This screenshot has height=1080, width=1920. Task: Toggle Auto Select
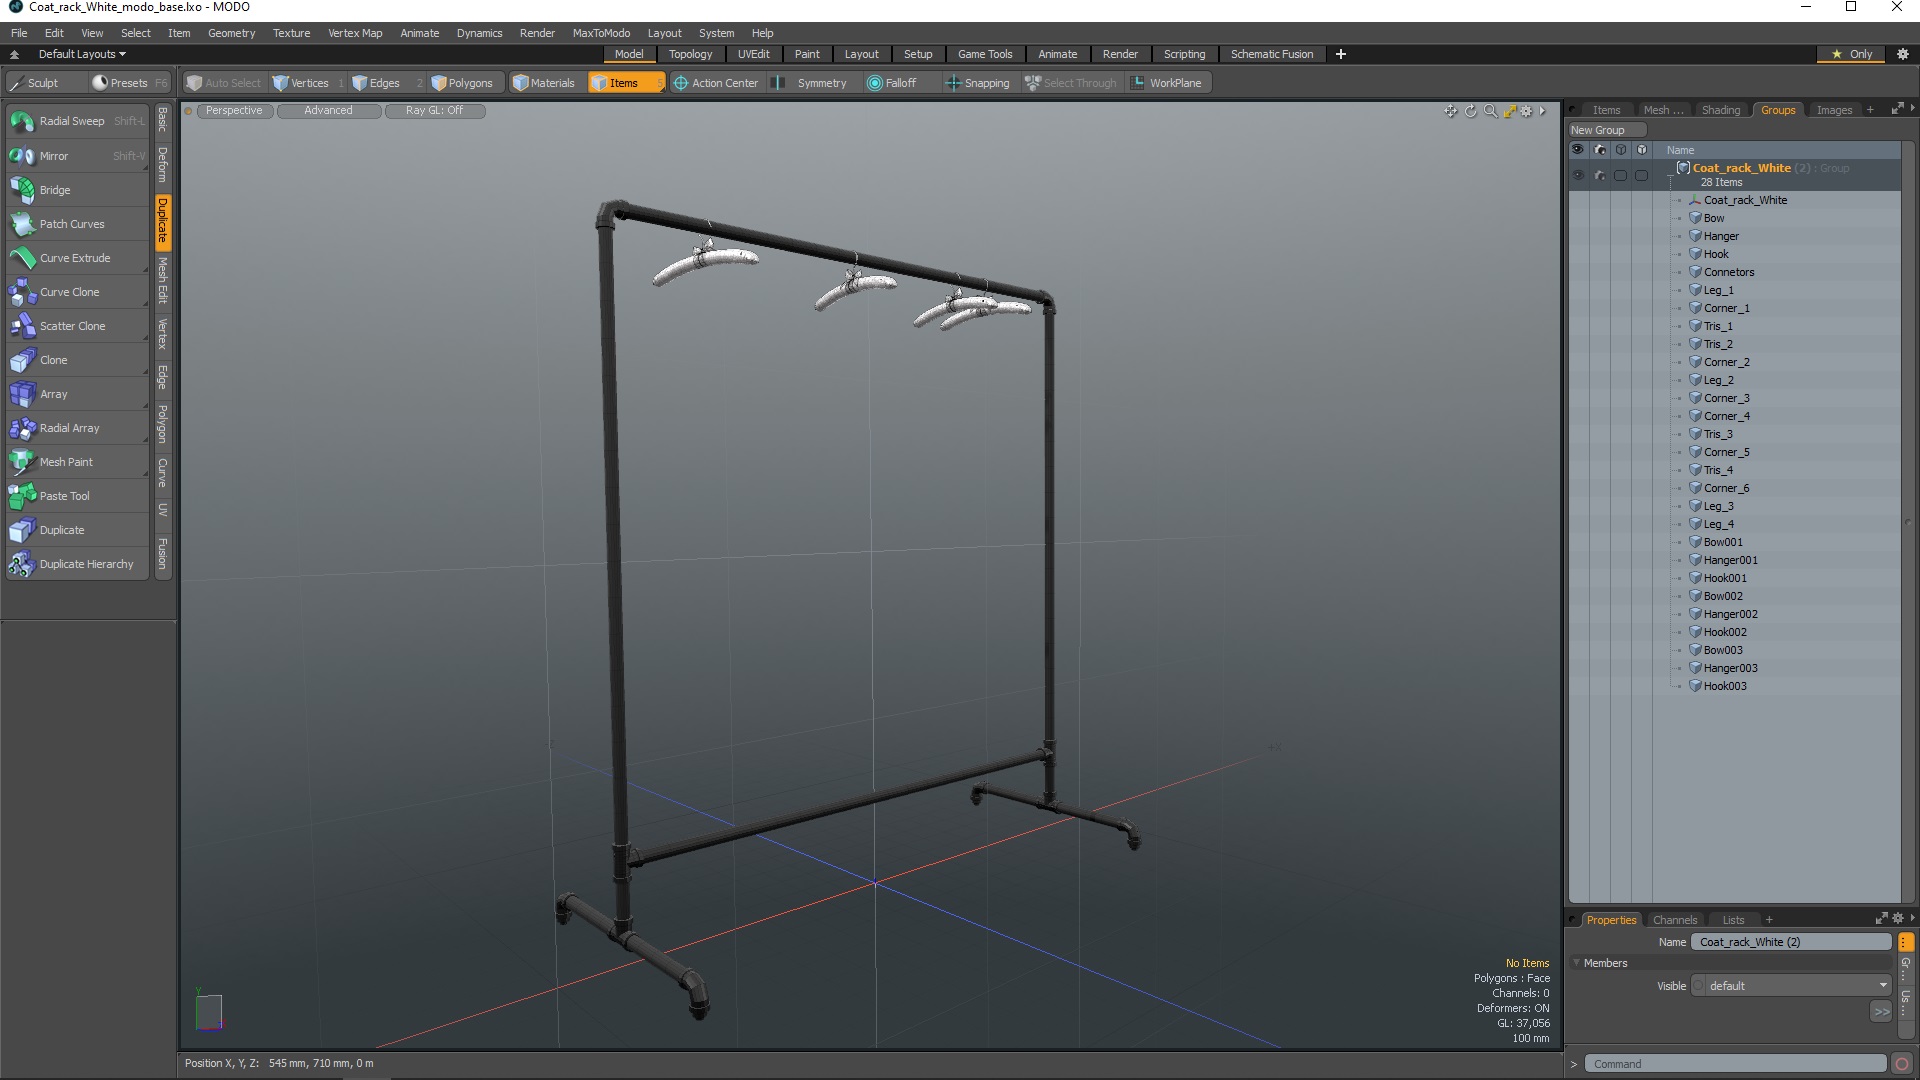pos(224,83)
